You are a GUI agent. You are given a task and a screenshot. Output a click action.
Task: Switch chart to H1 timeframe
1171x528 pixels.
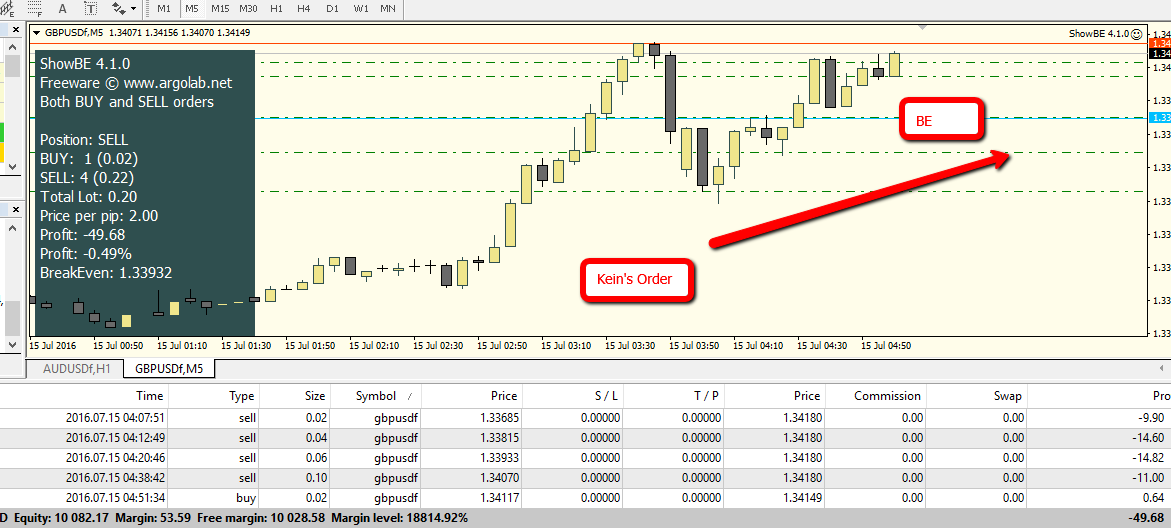(276, 9)
